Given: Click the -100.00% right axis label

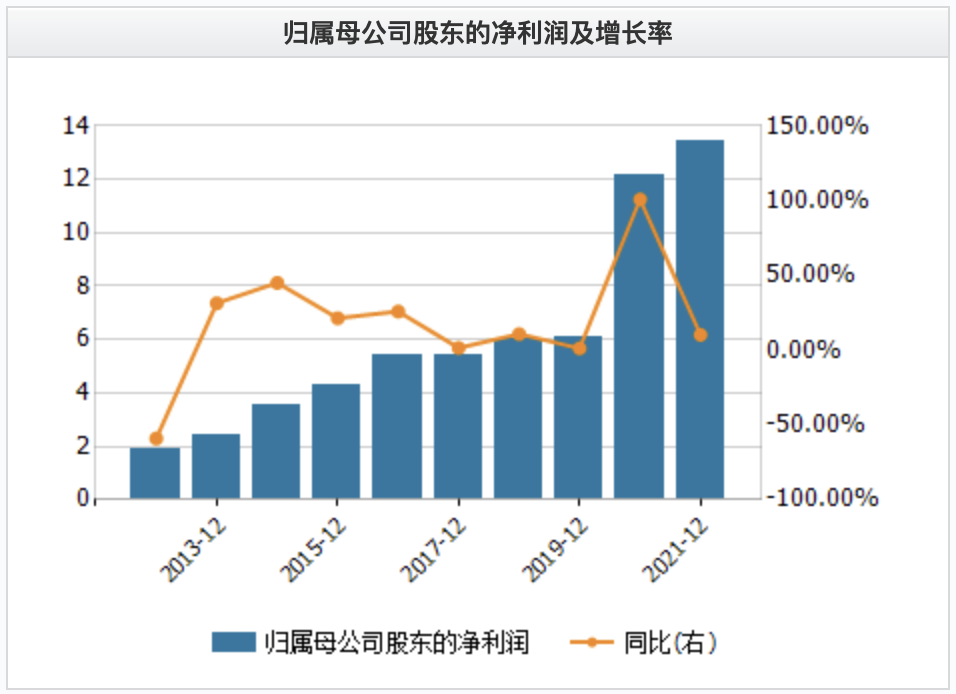Looking at the screenshot, I should click(822, 498).
